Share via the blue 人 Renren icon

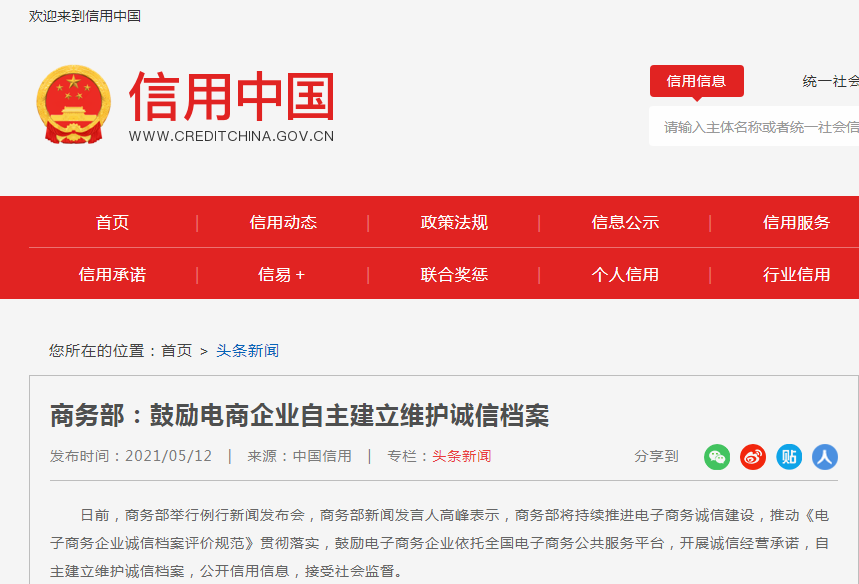(x=825, y=457)
